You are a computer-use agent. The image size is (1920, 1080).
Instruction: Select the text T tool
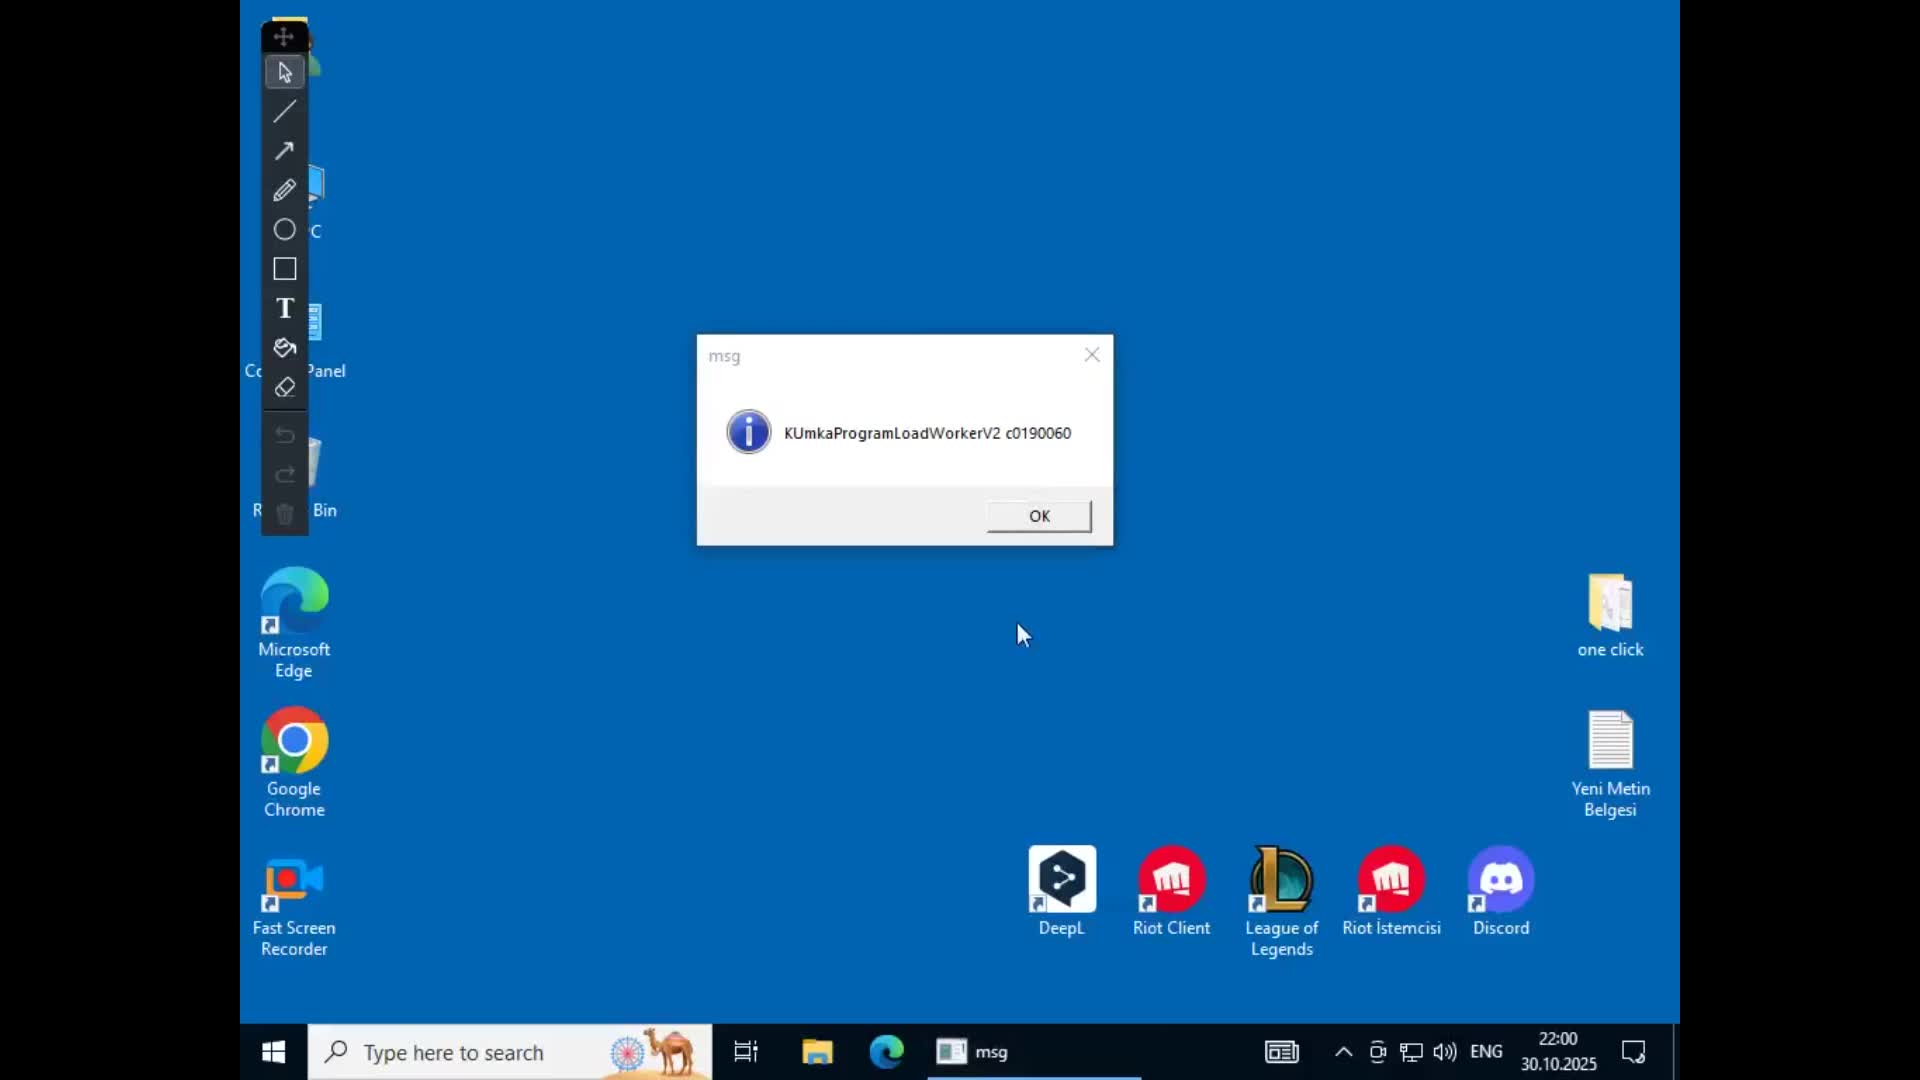point(284,308)
